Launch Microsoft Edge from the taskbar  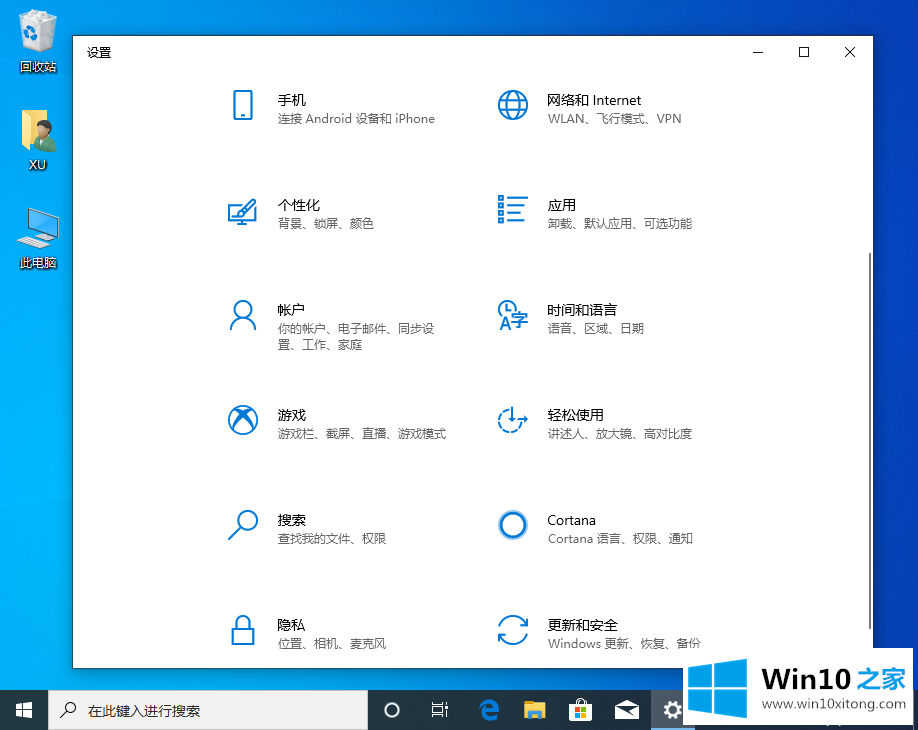(x=488, y=710)
